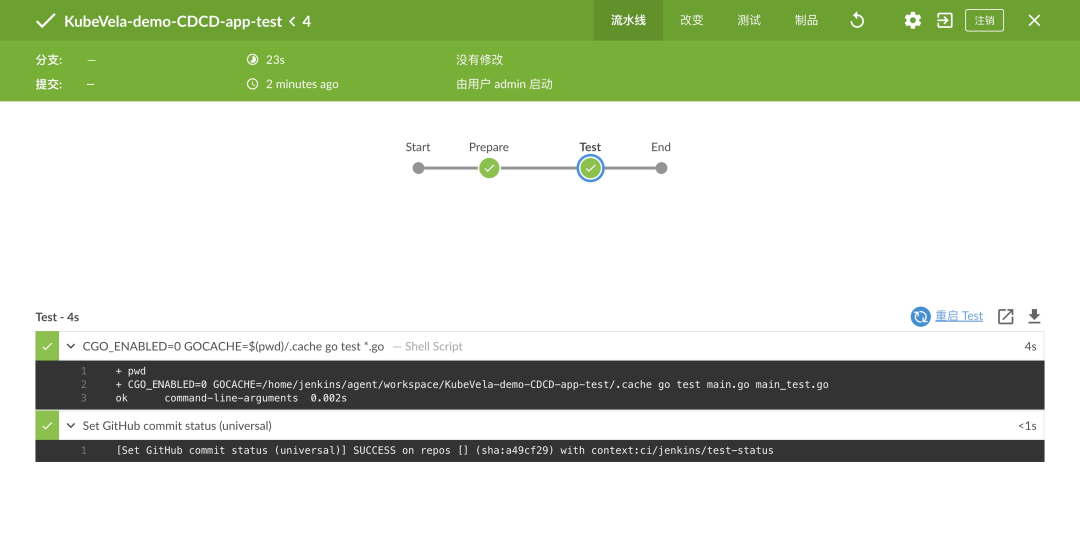Viewport: 1080px width, 545px height.
Task: Click the 注销 logout button
Action: (984, 21)
